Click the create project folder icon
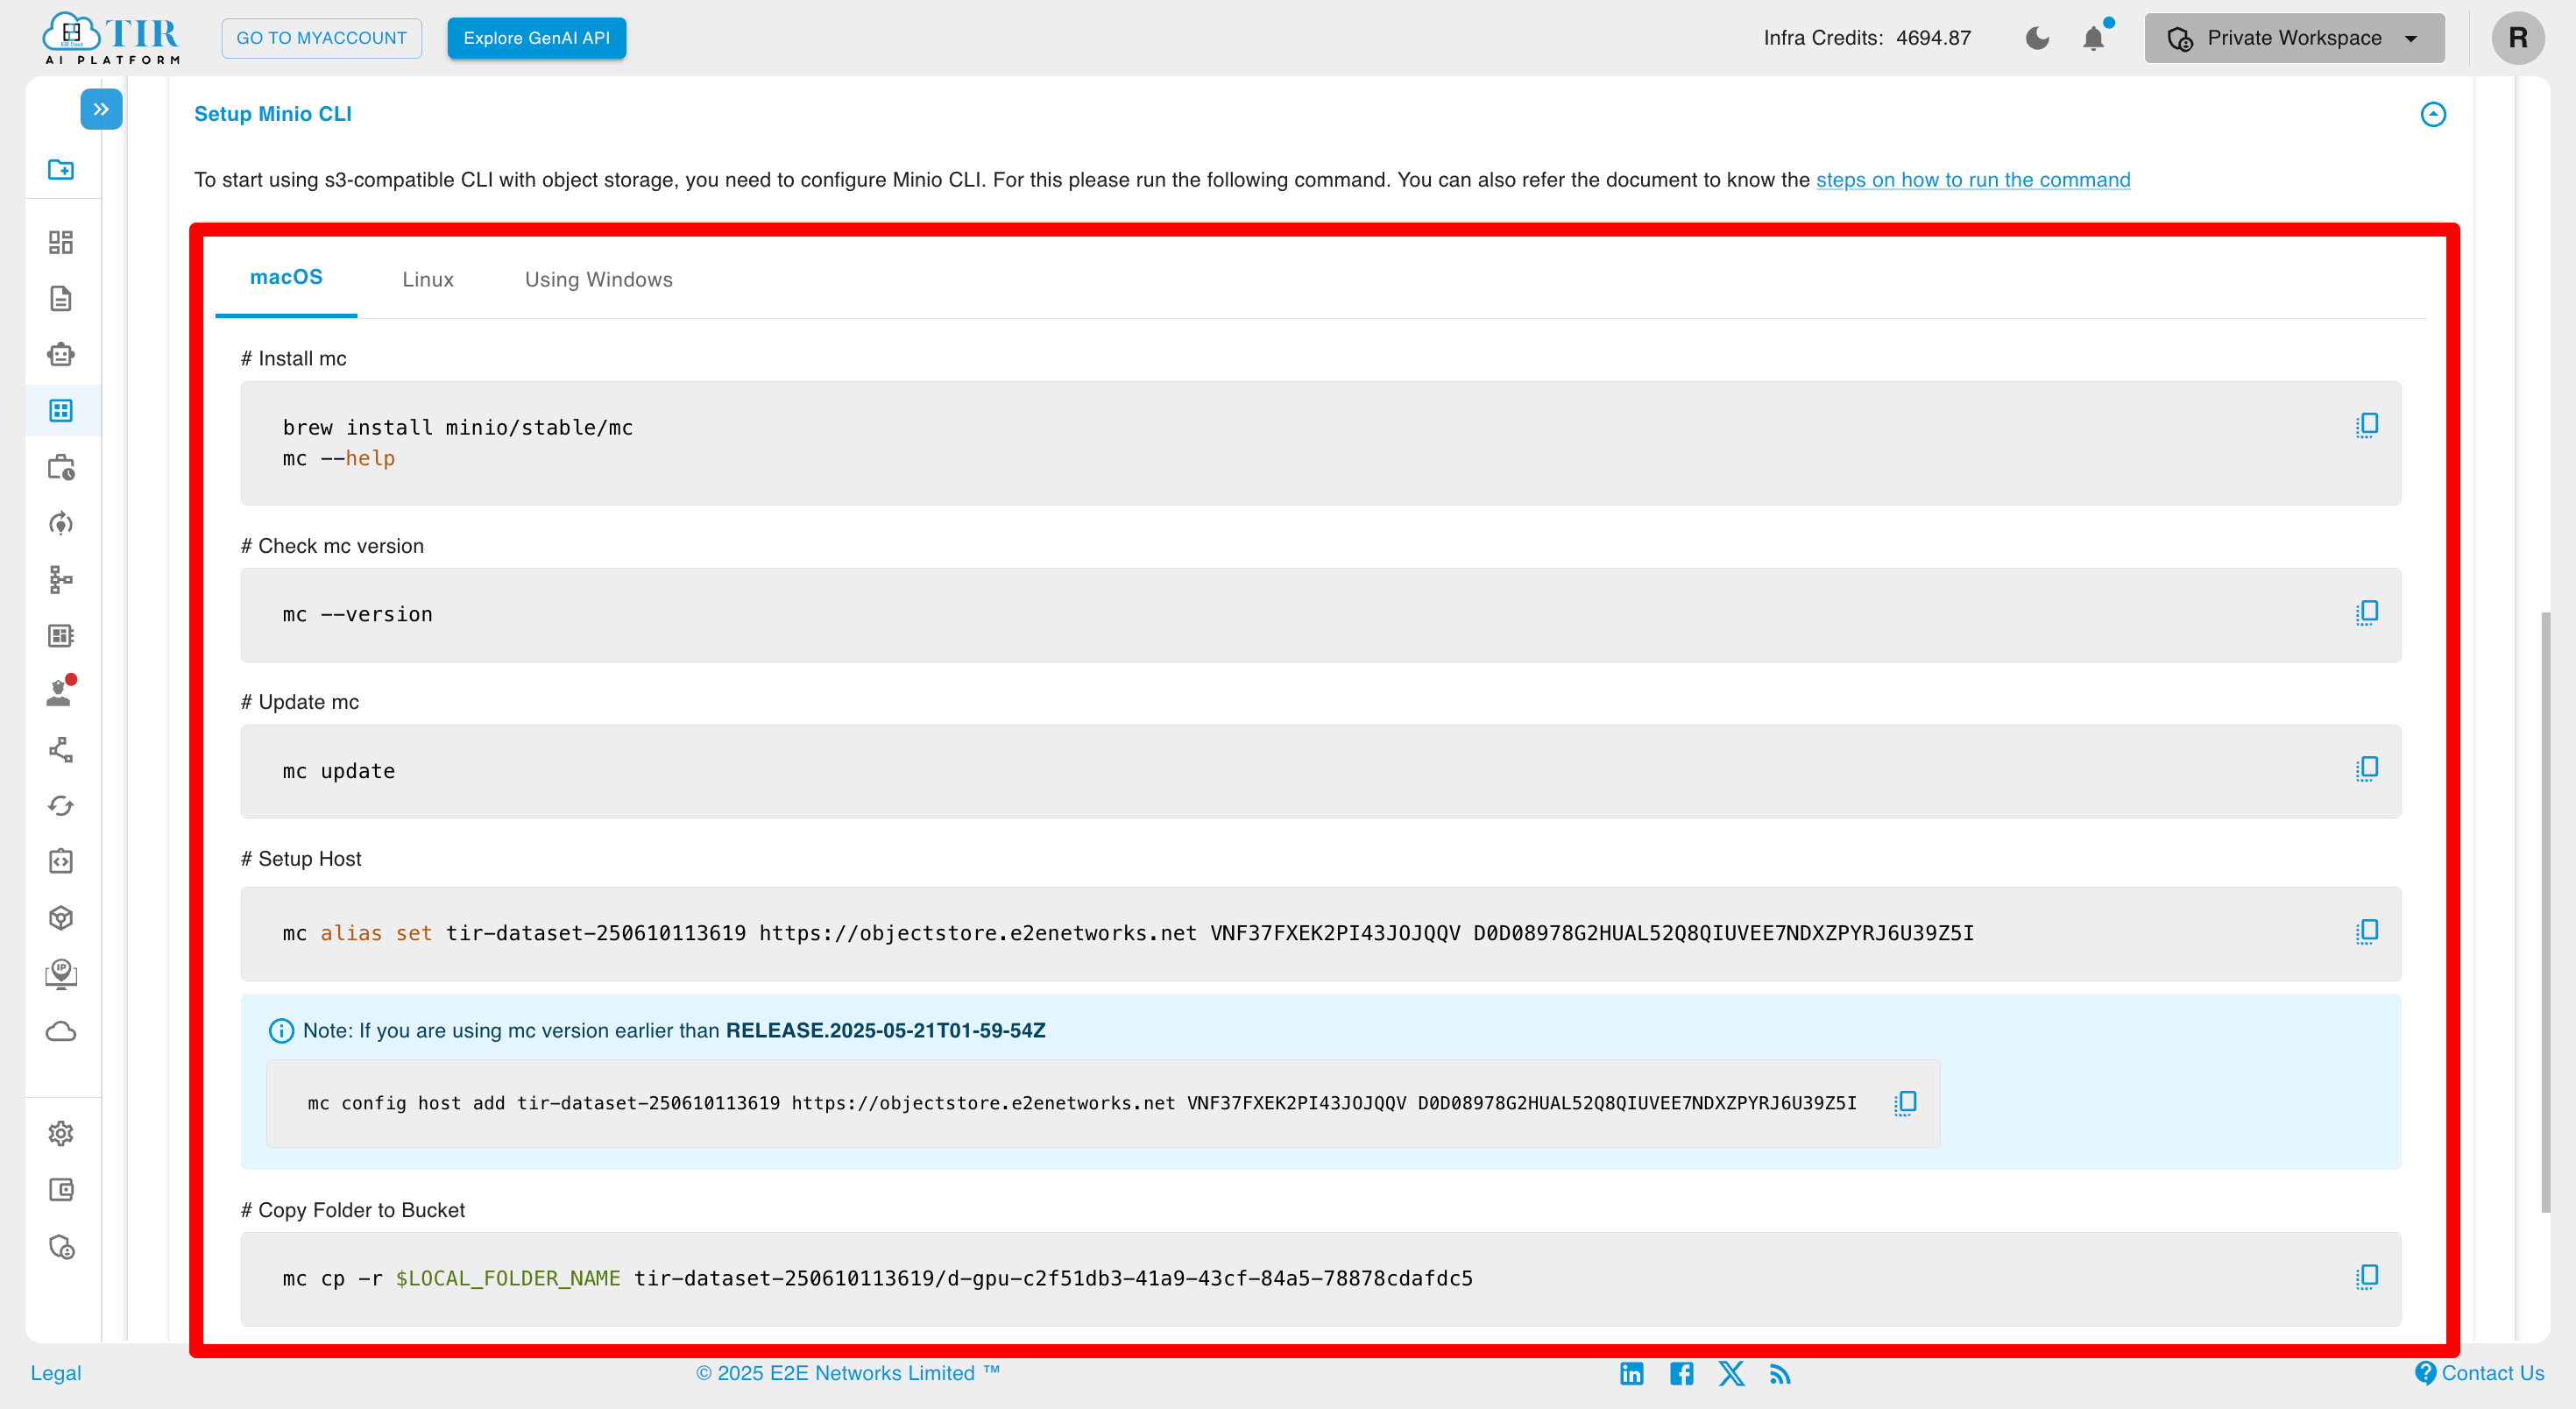Image resolution: width=2576 pixels, height=1409 pixels. 61,169
